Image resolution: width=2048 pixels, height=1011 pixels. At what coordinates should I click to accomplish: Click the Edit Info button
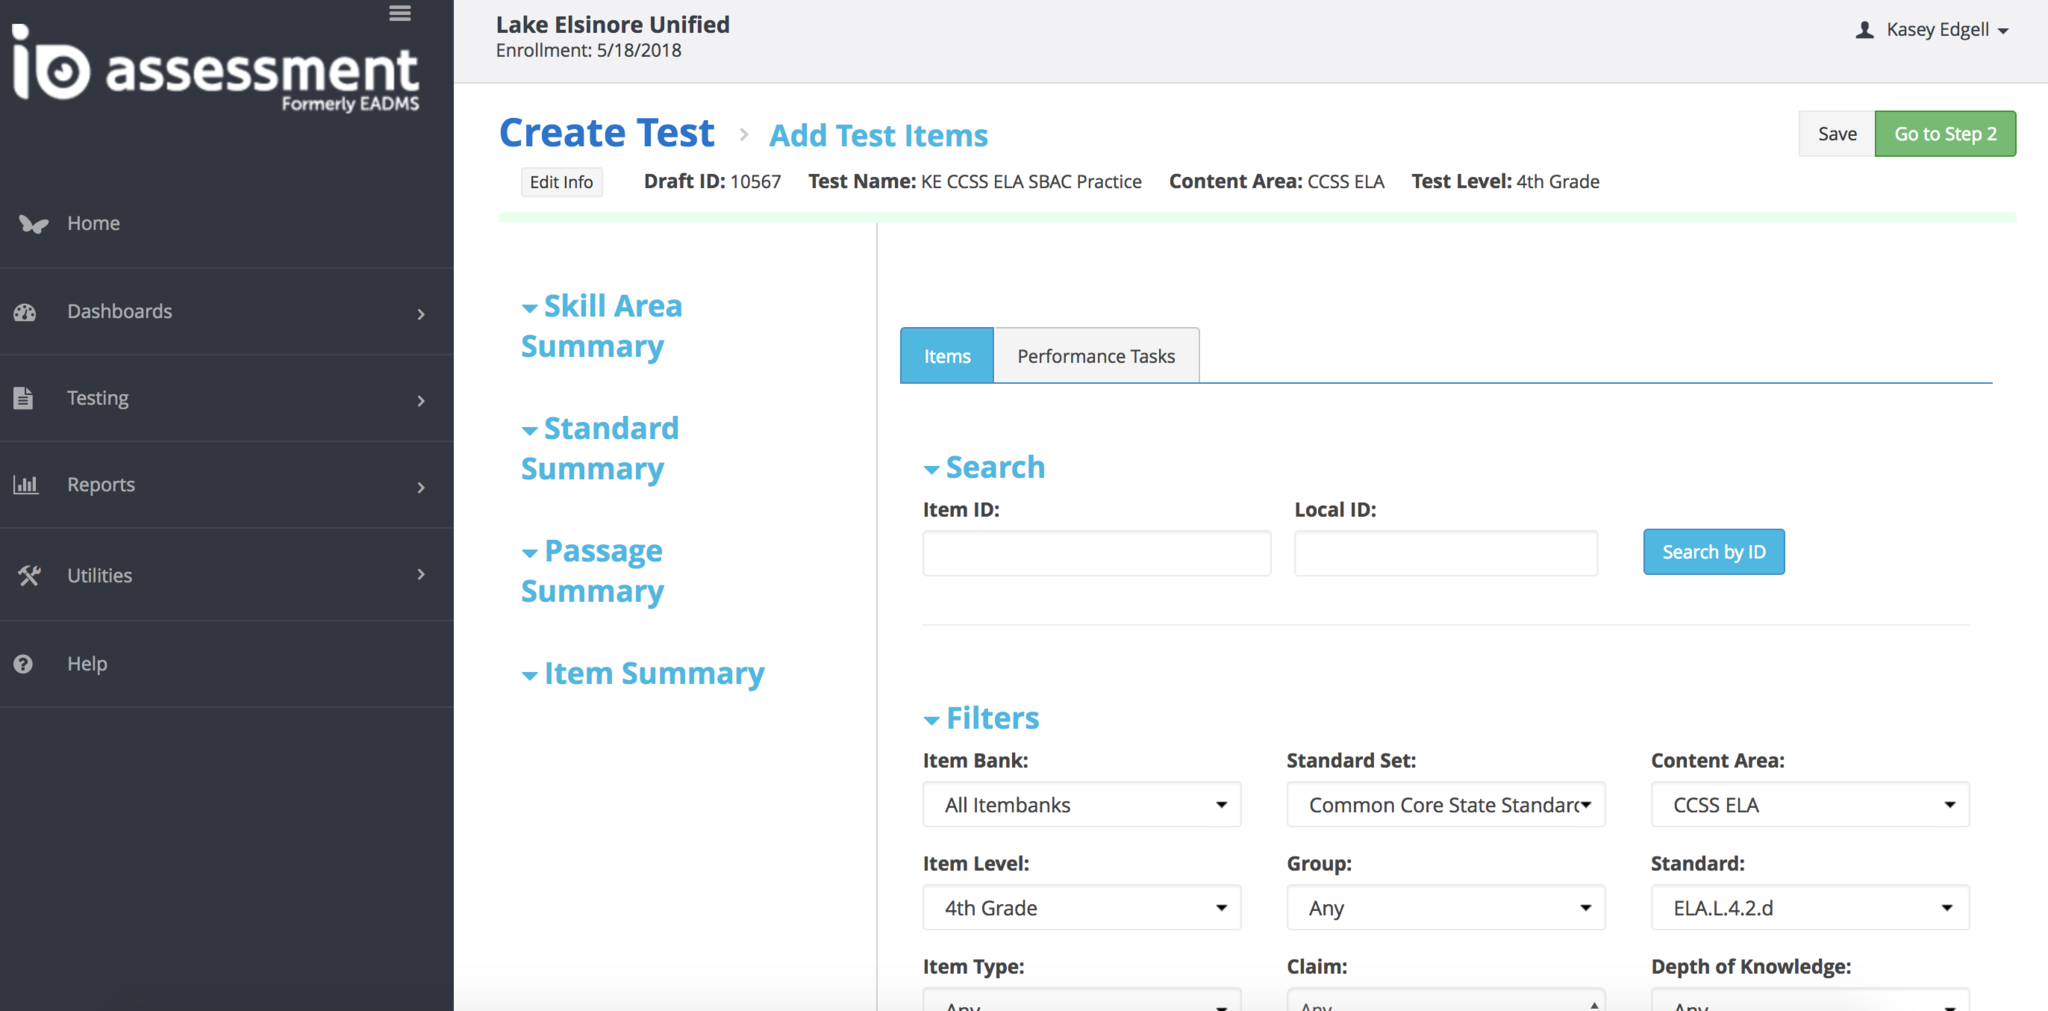(561, 182)
